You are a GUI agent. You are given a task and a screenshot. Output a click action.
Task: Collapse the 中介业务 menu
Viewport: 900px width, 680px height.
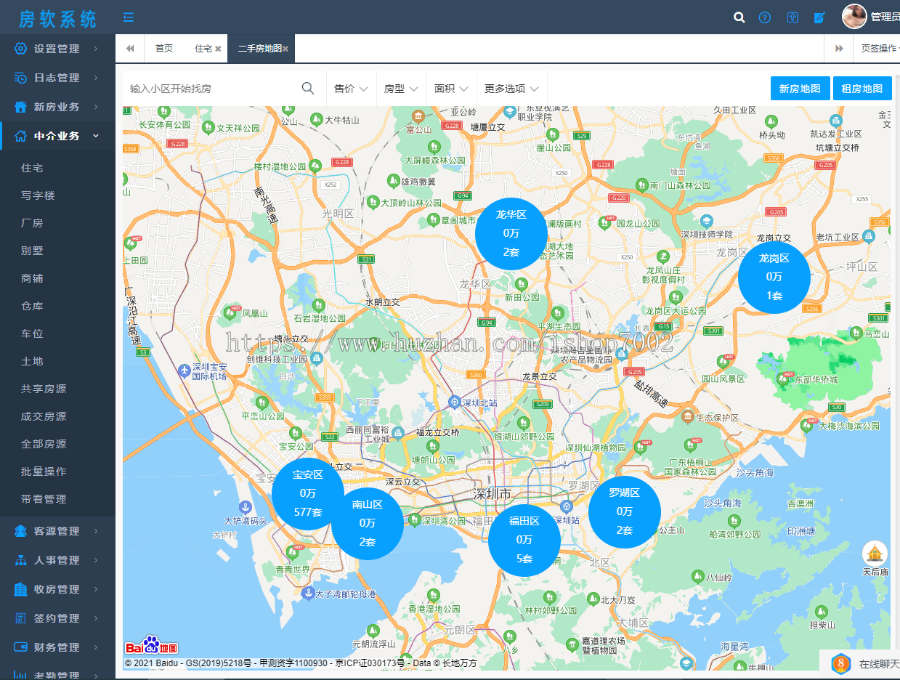pyautogui.click(x=57, y=136)
